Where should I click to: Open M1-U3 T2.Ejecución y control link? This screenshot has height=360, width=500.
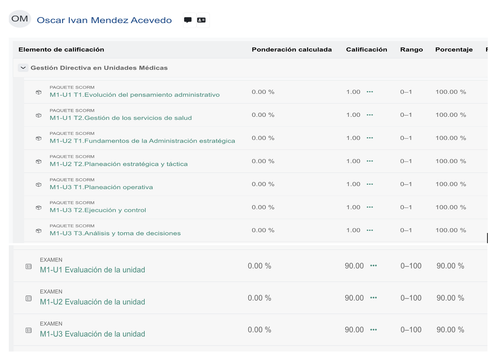[98, 210]
